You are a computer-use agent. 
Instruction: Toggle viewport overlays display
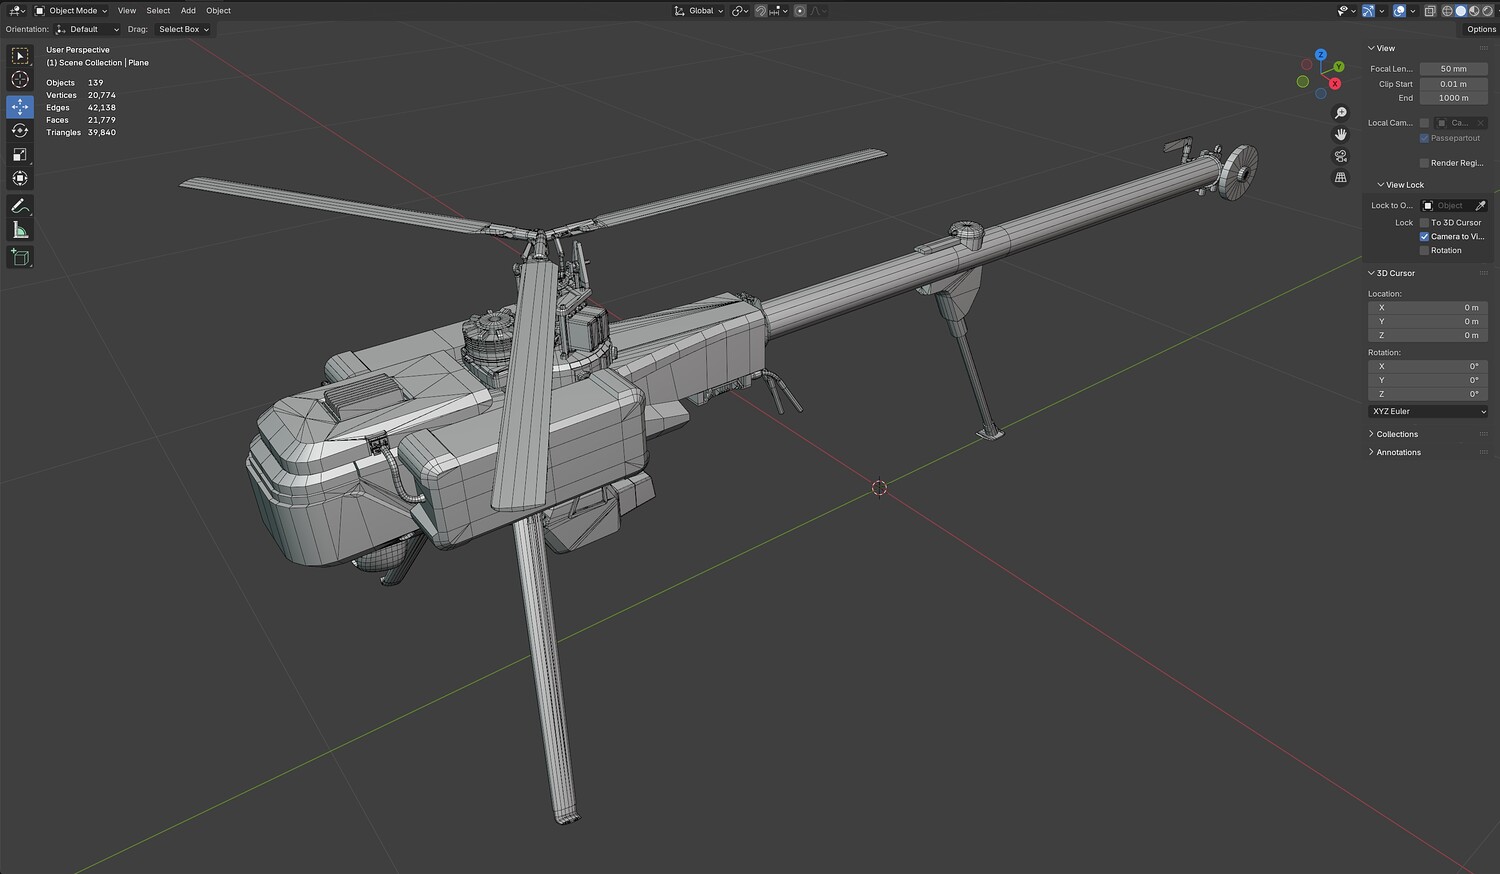(x=1399, y=11)
